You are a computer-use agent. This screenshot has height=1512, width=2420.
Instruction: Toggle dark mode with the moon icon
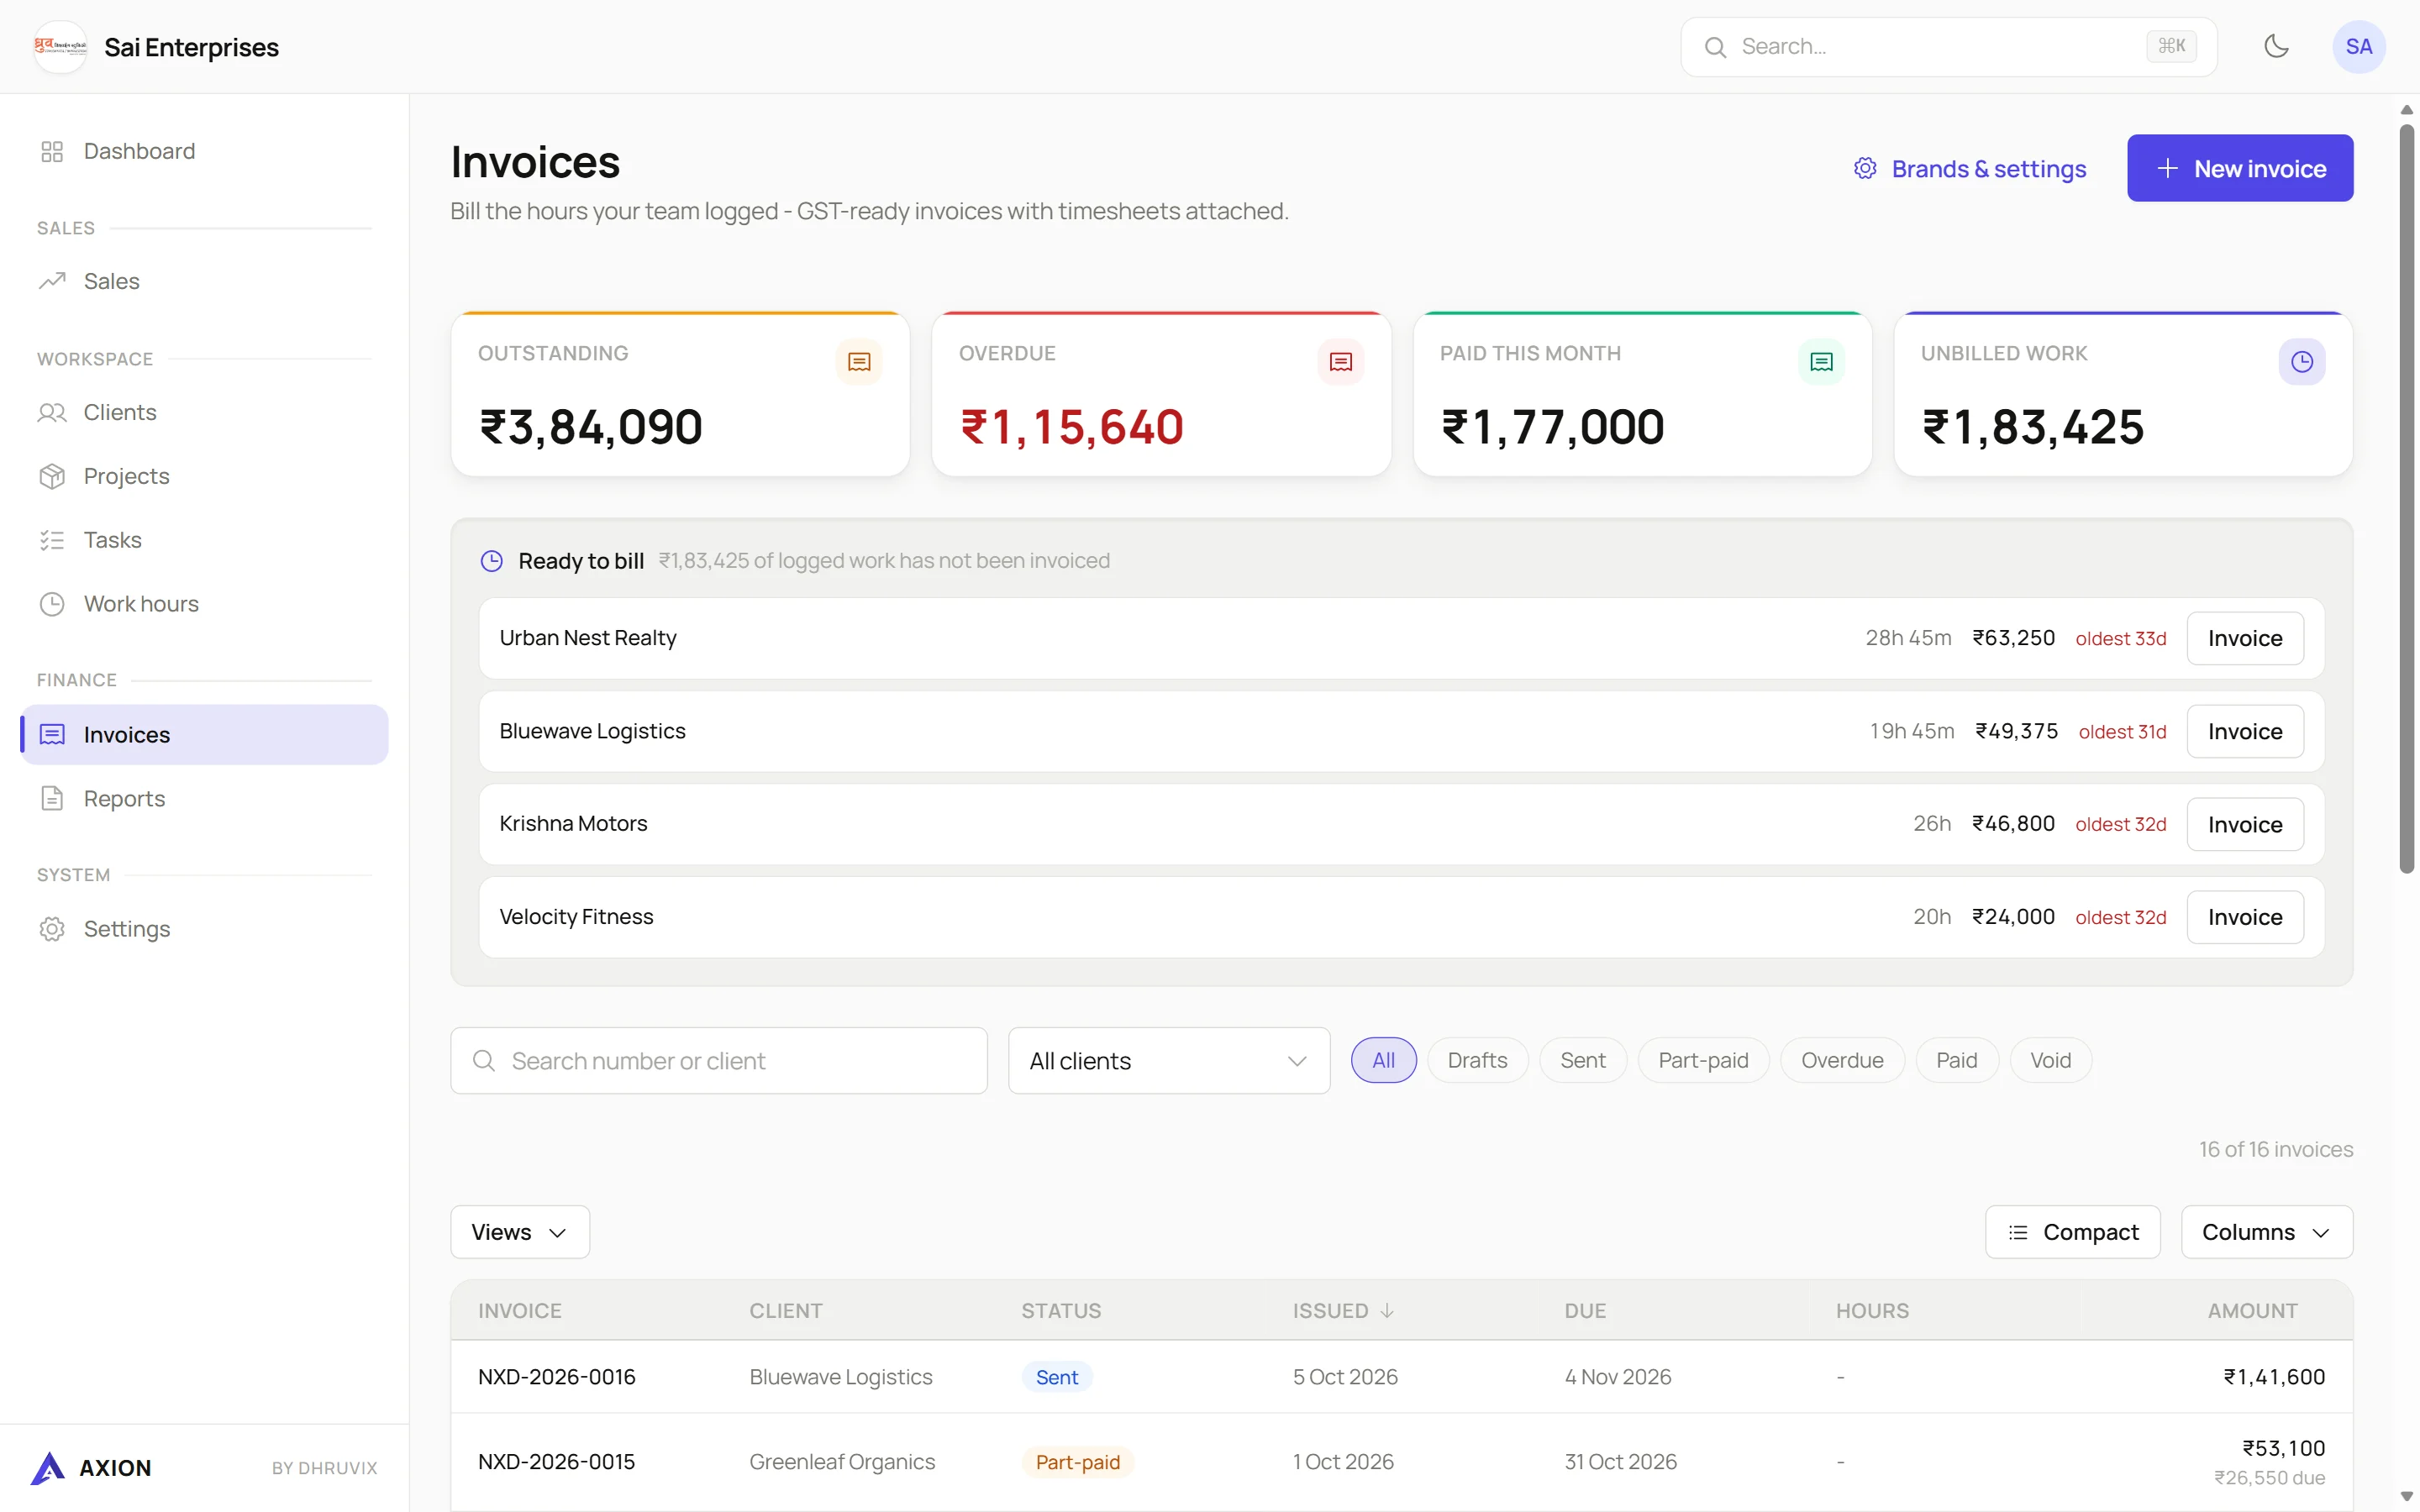coord(2276,46)
